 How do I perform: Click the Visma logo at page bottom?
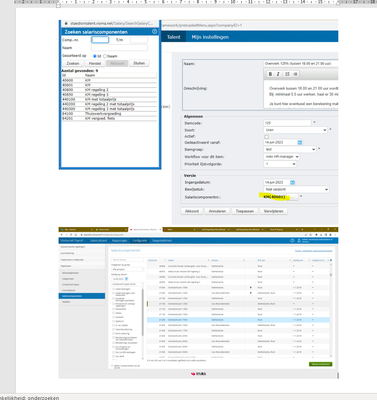coord(198,374)
